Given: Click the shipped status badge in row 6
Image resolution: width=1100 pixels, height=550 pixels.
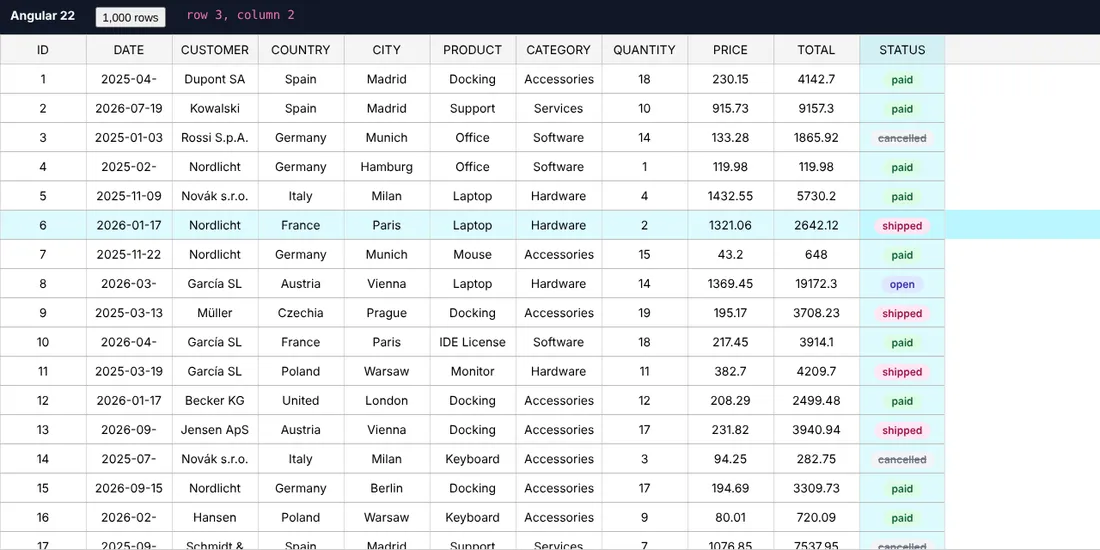Looking at the screenshot, I should click(902, 226).
